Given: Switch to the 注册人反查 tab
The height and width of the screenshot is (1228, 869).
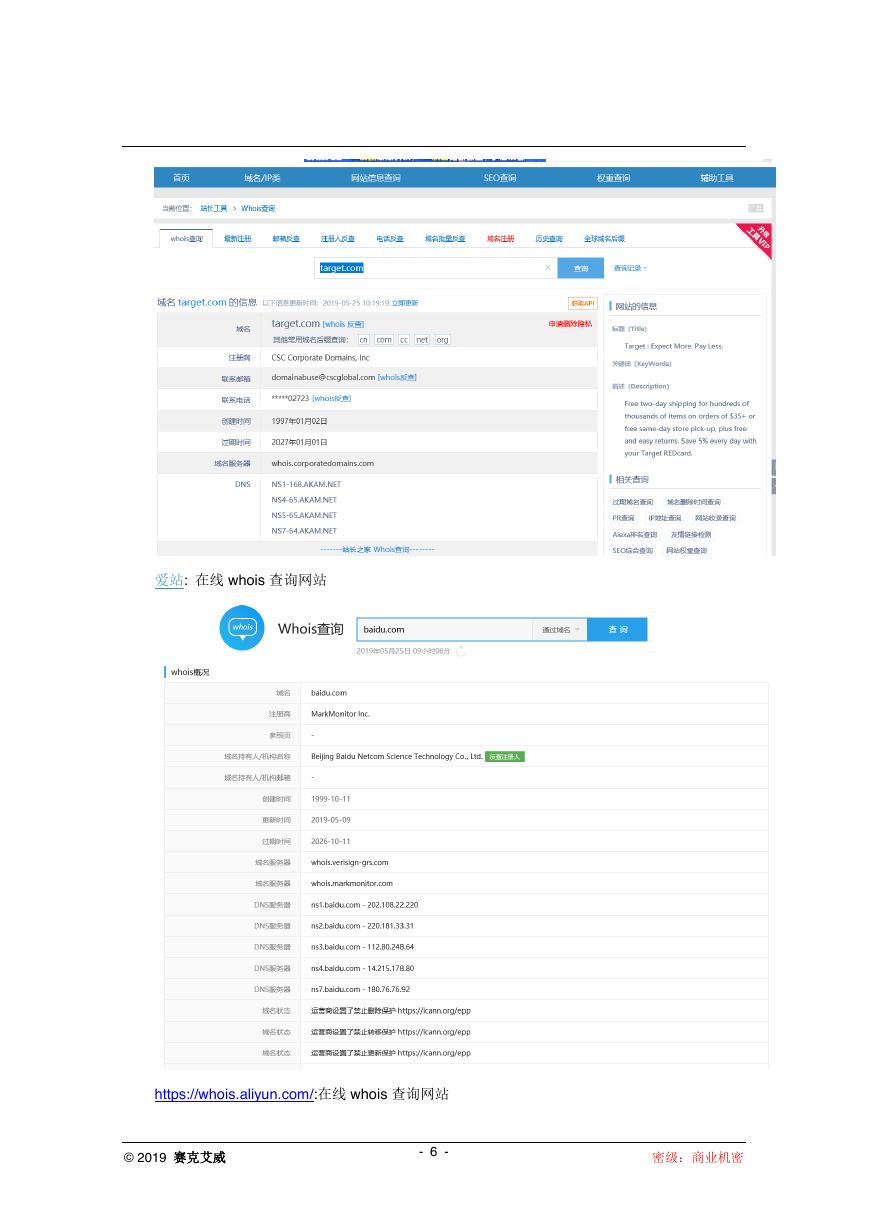Looking at the screenshot, I should pos(337,239).
